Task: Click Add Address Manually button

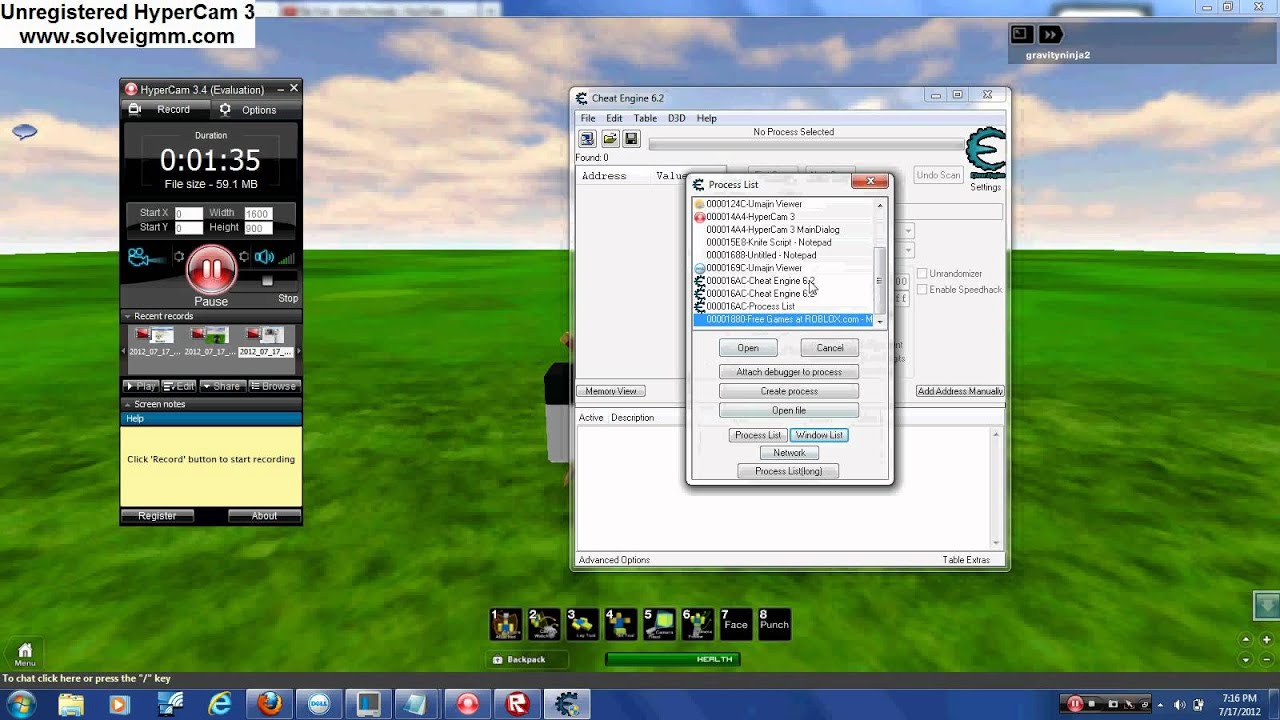Action: tap(960, 391)
